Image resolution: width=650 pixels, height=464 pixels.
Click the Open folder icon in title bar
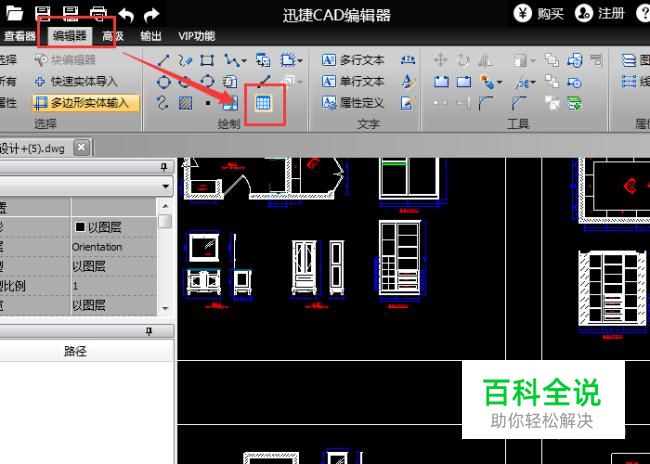[x=14, y=13]
